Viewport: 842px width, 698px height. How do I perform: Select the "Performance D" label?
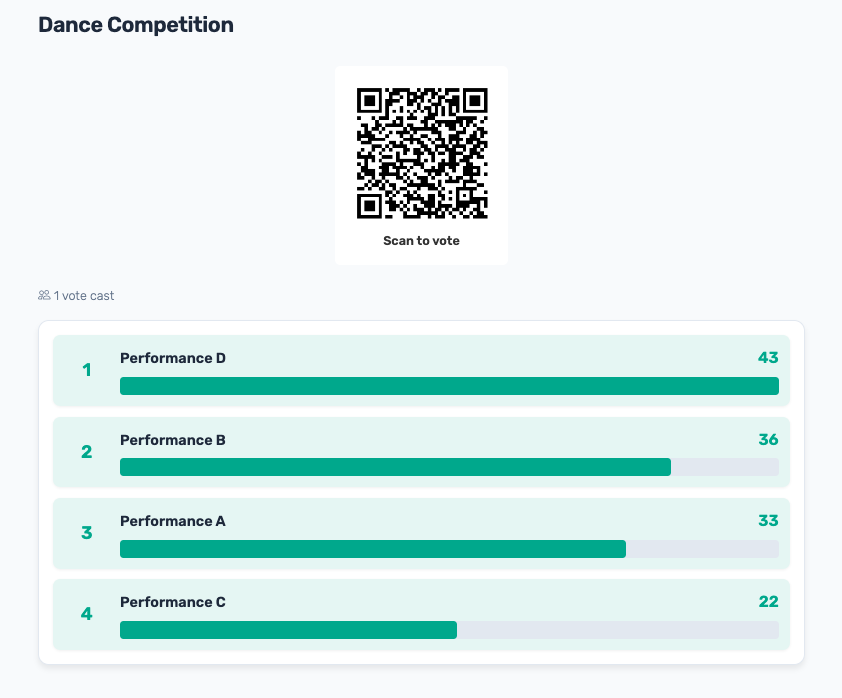tap(173, 358)
